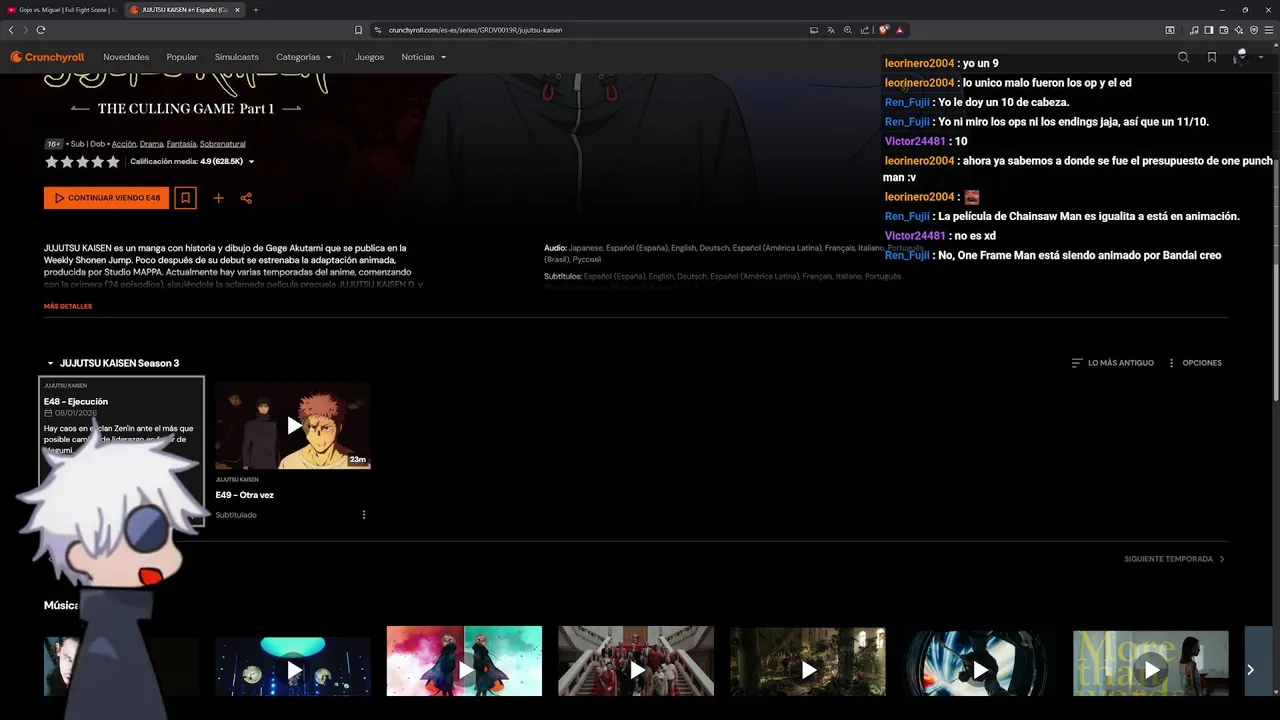This screenshot has width=1280, height=720.
Task: Toggle the browser sidebar panel
Action: [1209, 30]
